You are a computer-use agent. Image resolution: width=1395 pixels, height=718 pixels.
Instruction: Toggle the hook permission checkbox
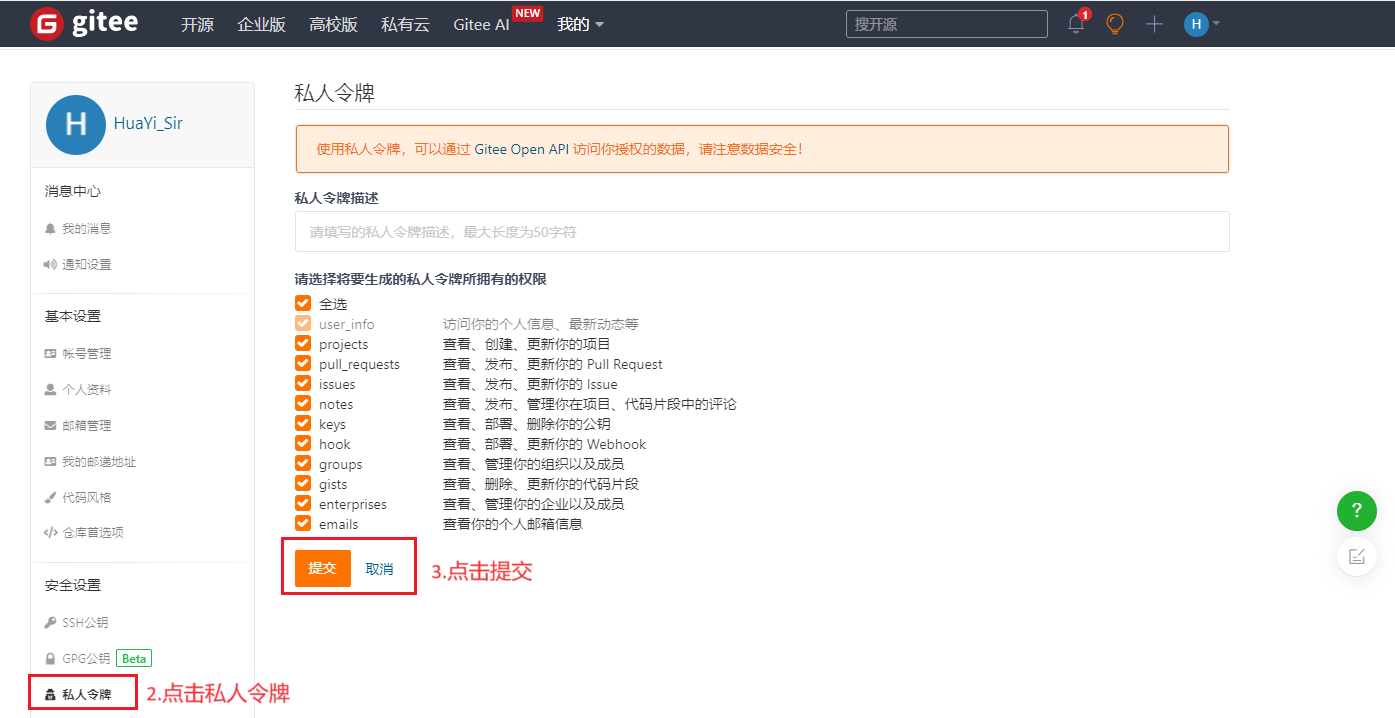[x=303, y=443]
